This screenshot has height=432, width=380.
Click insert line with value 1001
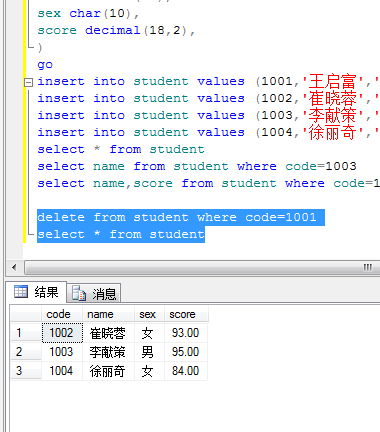[x=208, y=81]
